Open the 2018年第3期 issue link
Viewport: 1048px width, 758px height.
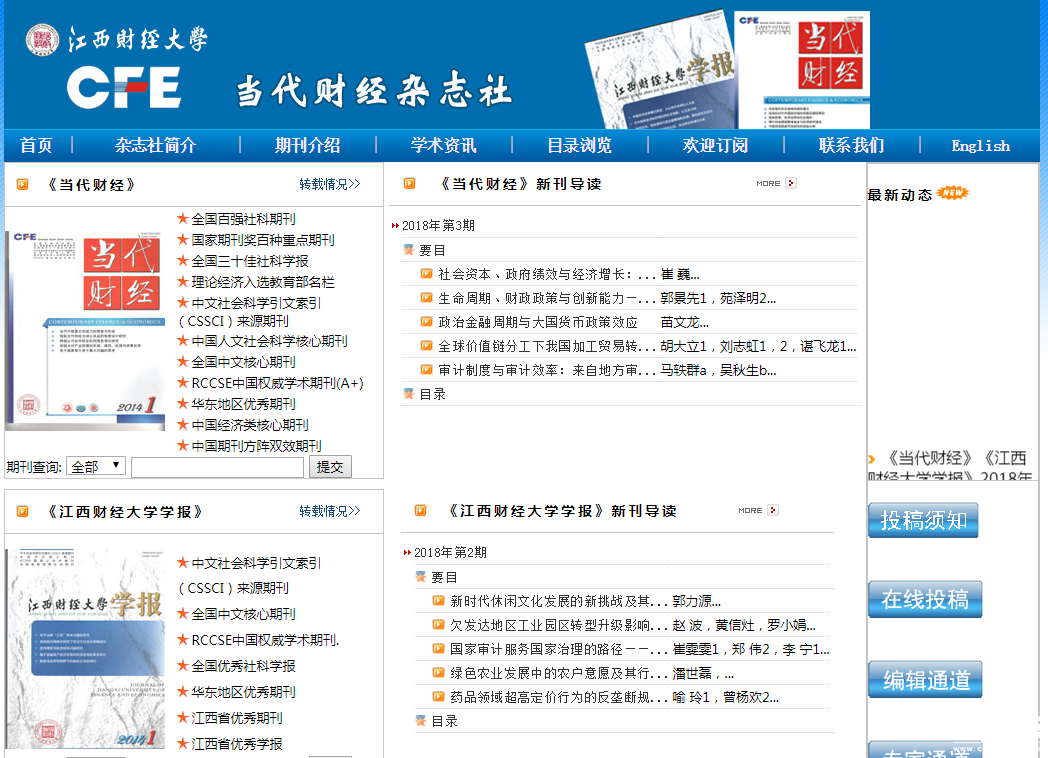coord(438,225)
